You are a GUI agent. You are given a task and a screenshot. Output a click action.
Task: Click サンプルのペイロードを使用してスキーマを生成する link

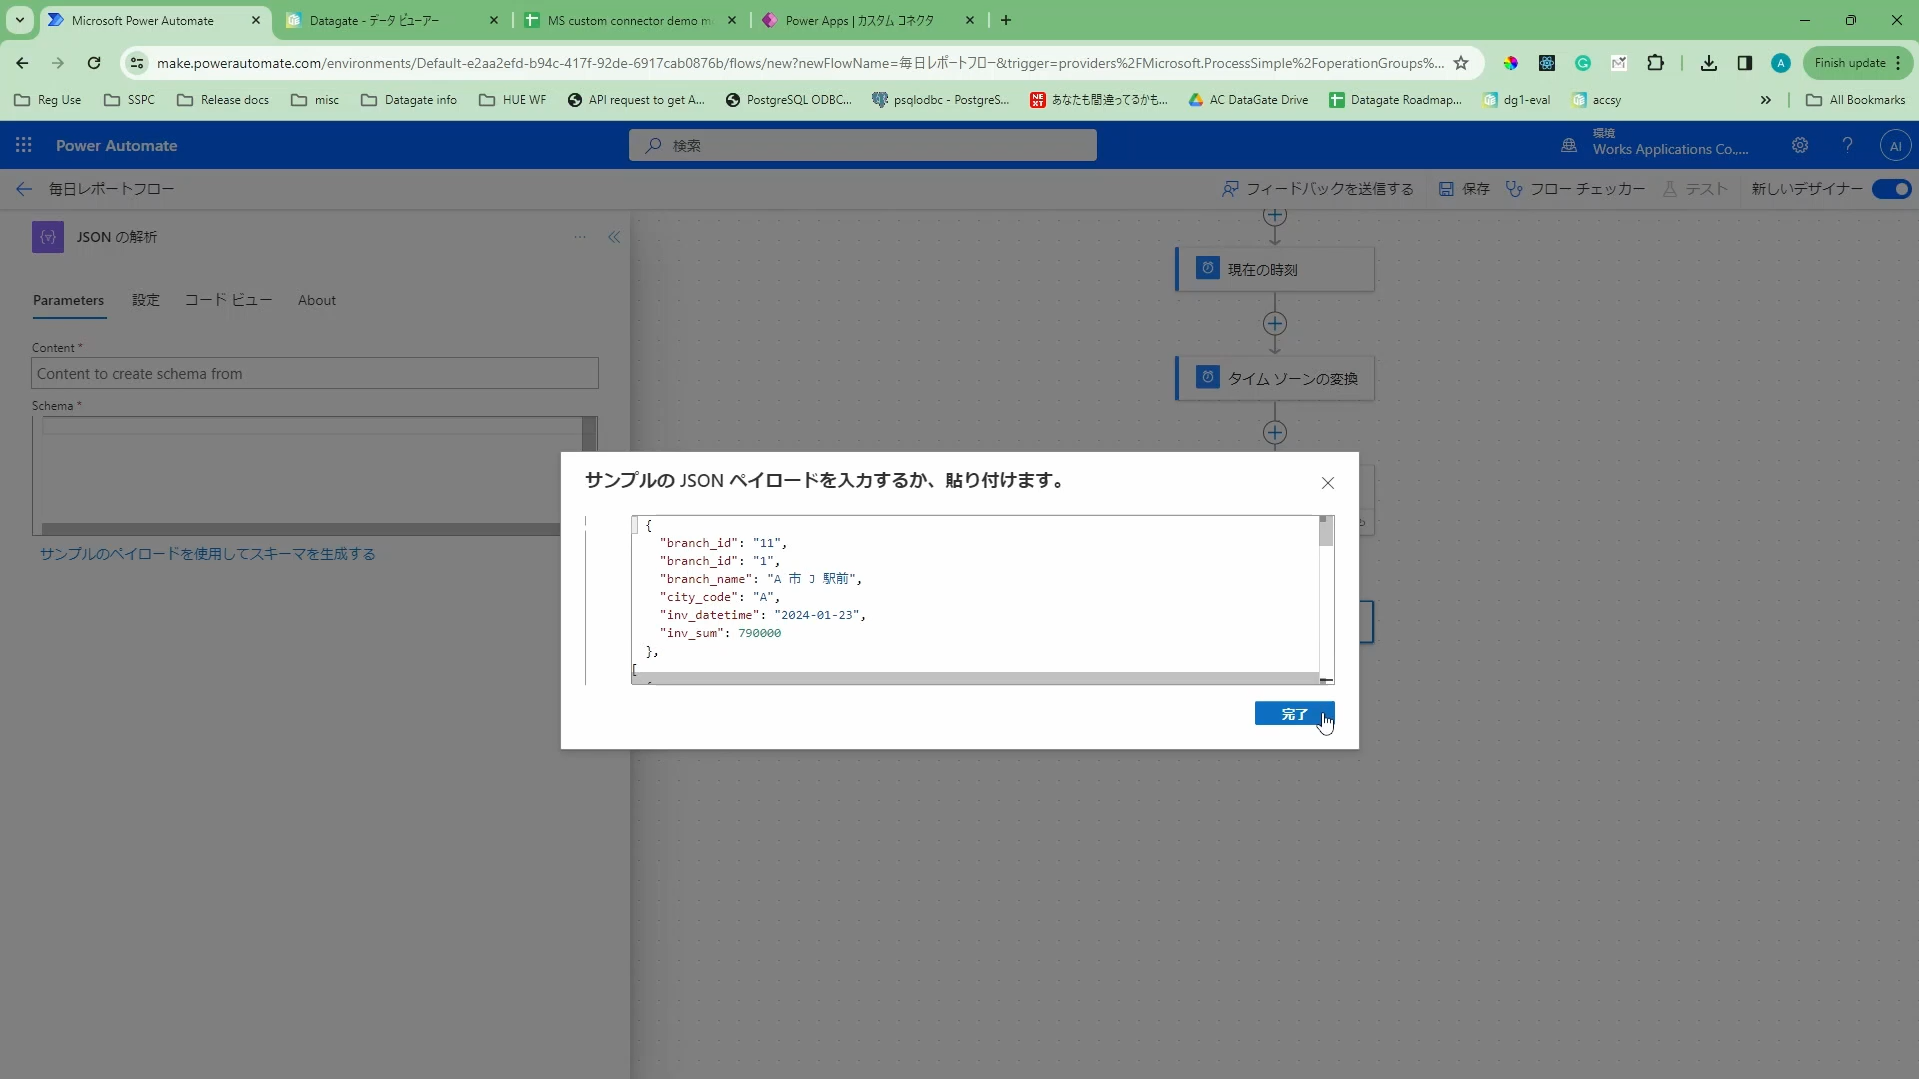(x=208, y=554)
